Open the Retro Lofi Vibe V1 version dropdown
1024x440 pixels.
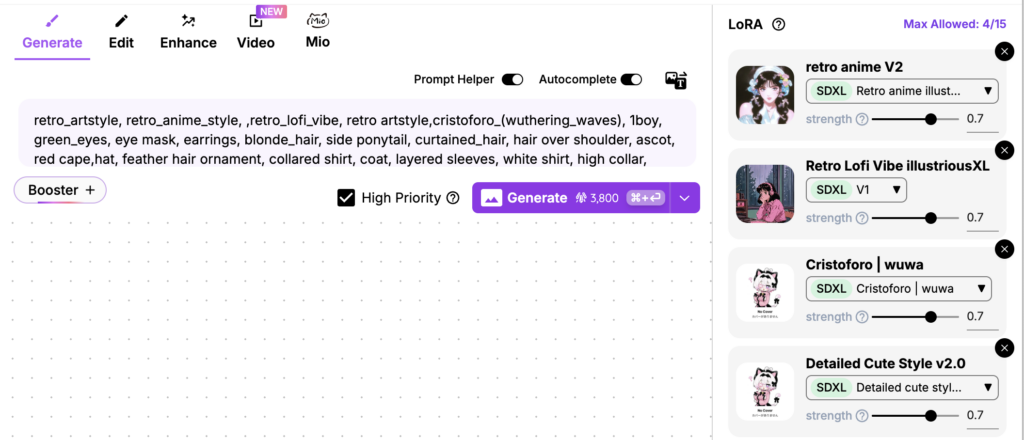(x=856, y=190)
